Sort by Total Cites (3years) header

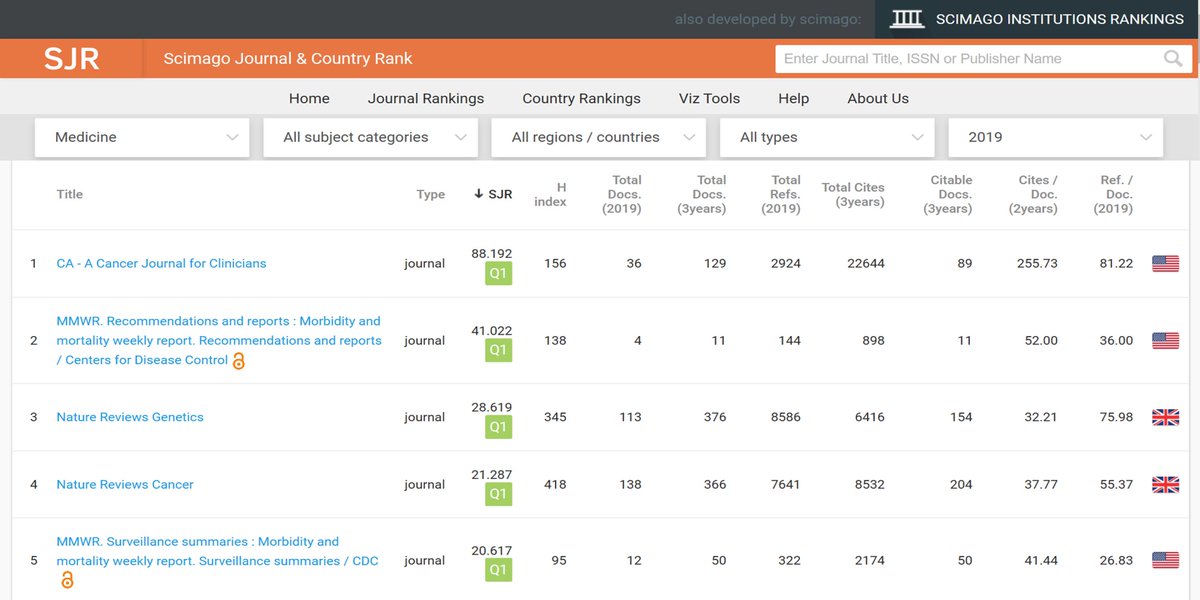(853, 195)
